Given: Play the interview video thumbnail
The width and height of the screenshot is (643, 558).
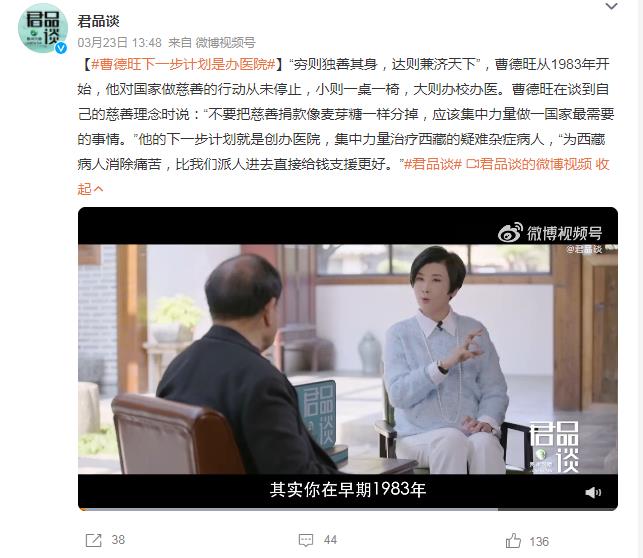Looking at the screenshot, I should pos(348,359).
